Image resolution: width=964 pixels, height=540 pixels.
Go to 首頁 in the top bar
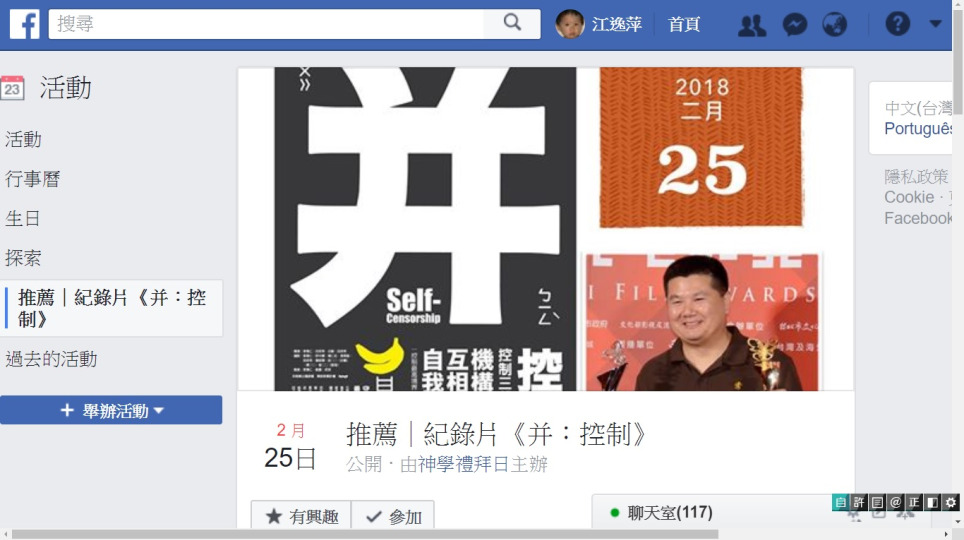pyautogui.click(x=684, y=25)
